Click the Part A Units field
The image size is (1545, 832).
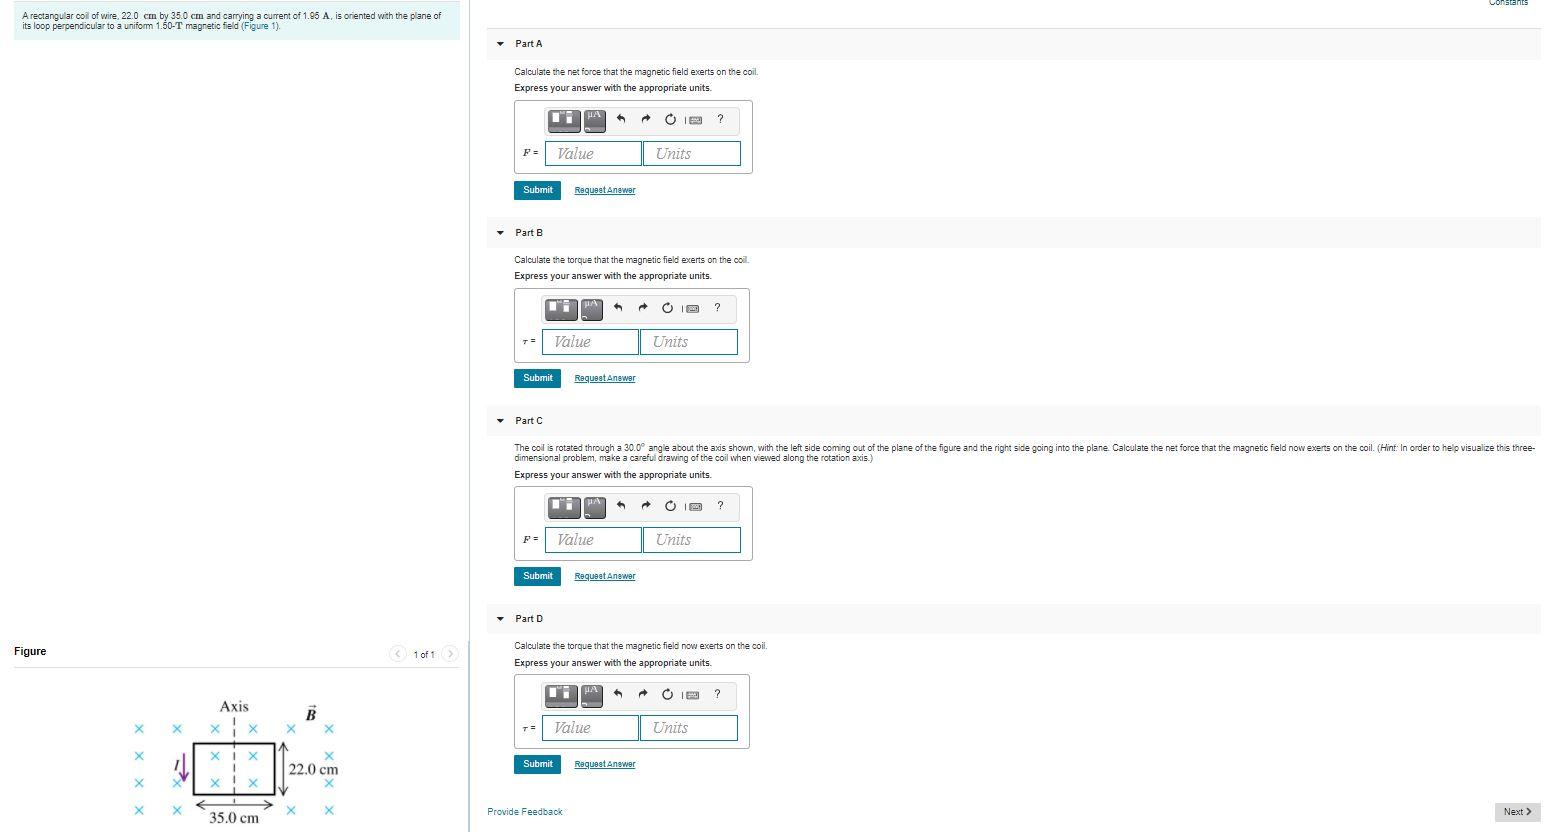pyautogui.click(x=692, y=153)
